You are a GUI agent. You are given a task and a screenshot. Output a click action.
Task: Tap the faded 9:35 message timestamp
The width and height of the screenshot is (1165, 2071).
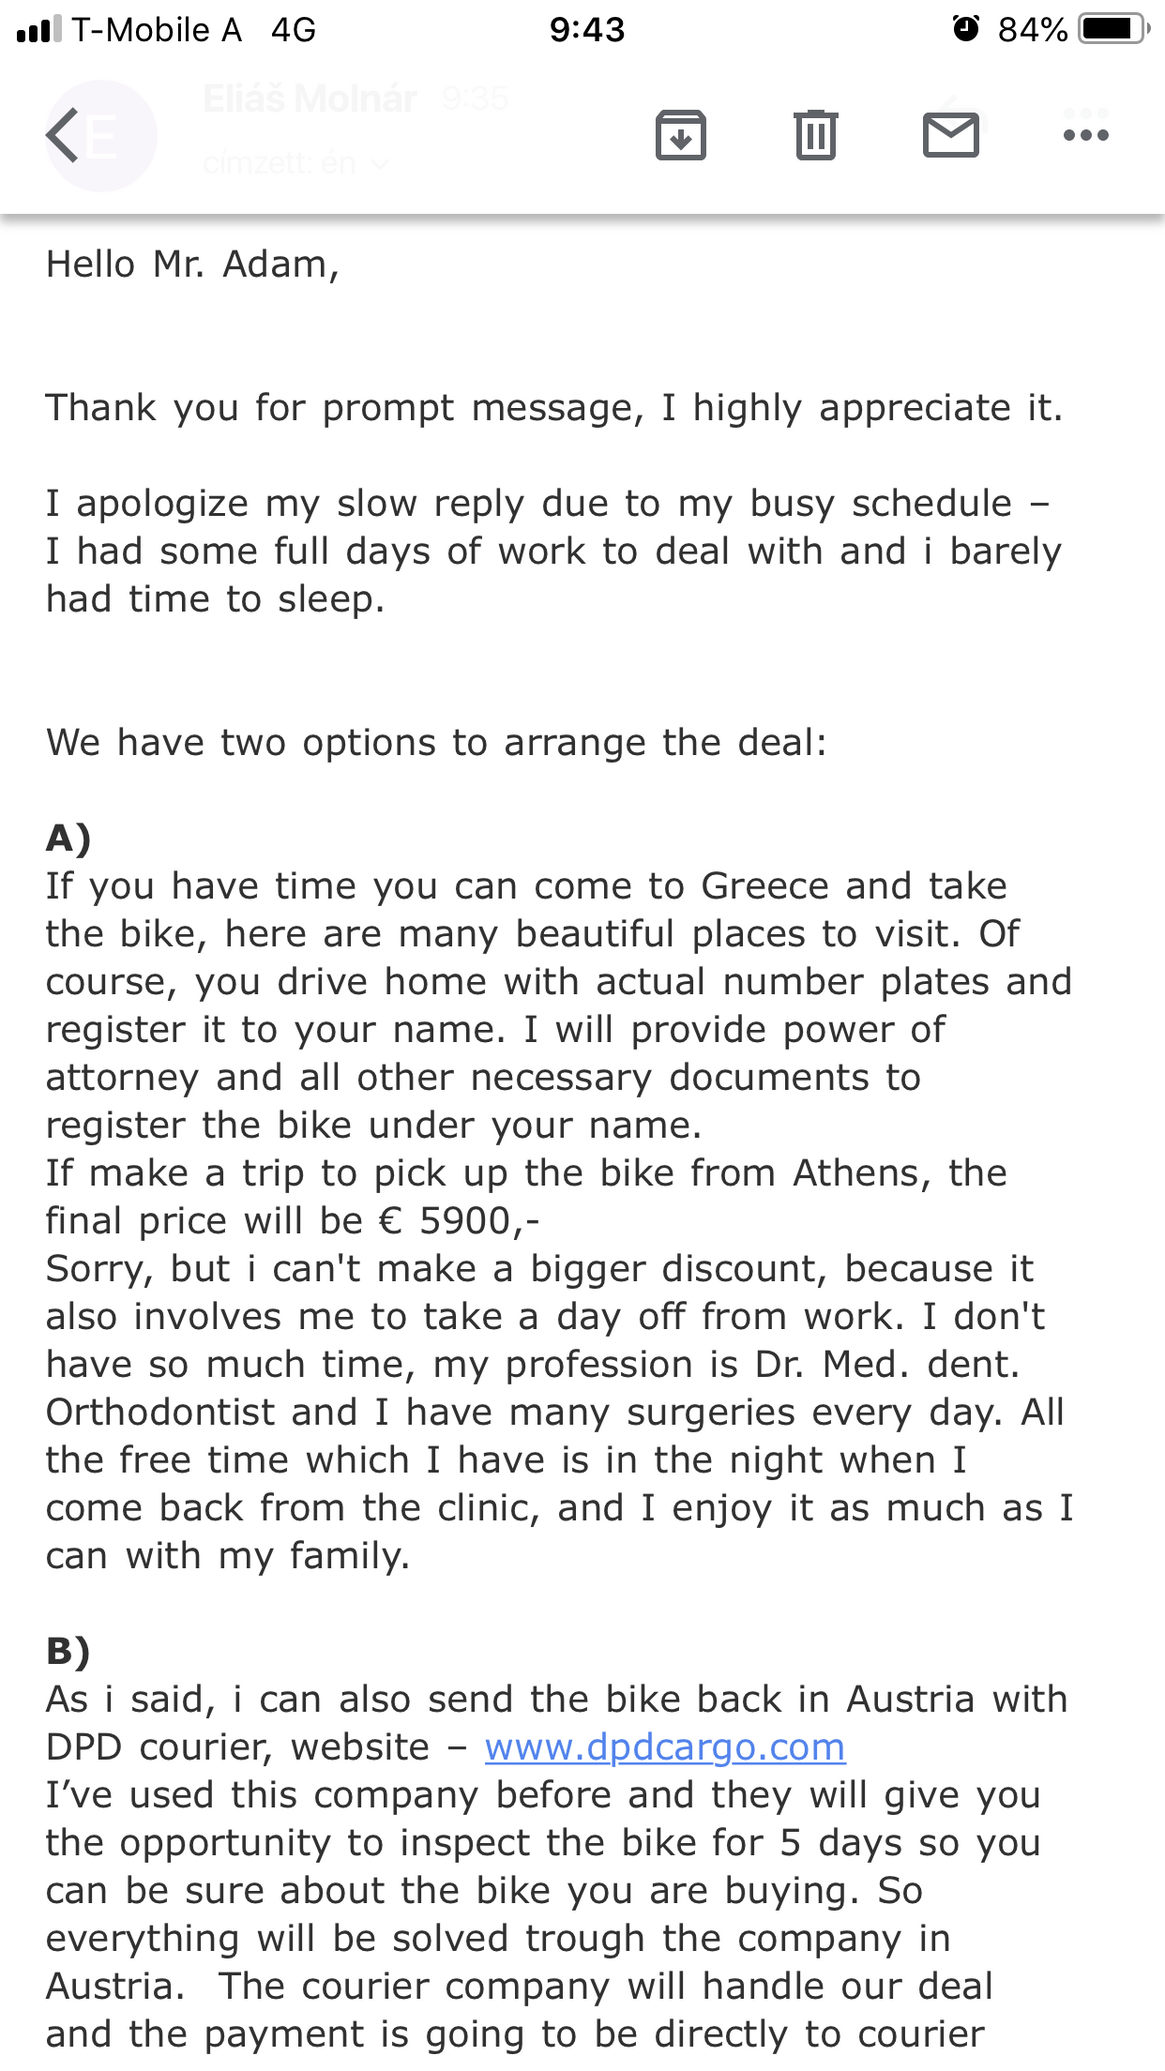click(x=475, y=99)
